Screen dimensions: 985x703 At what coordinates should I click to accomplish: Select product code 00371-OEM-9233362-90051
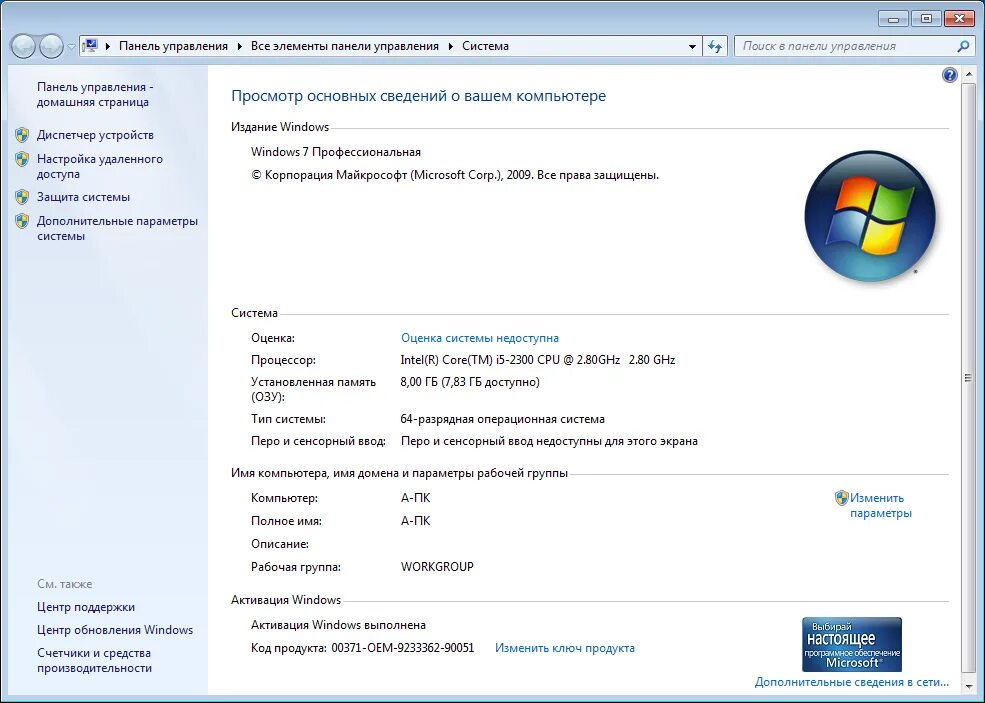point(403,648)
